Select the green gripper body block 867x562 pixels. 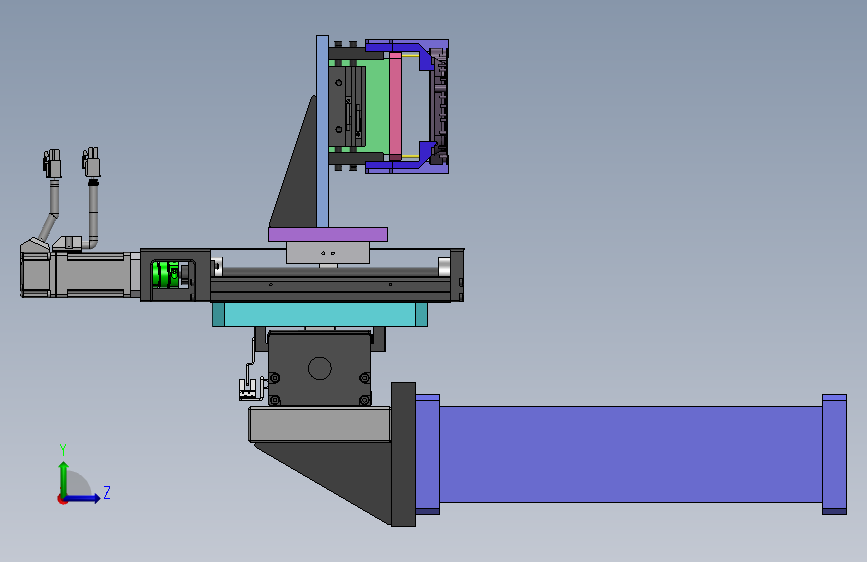pos(376,105)
